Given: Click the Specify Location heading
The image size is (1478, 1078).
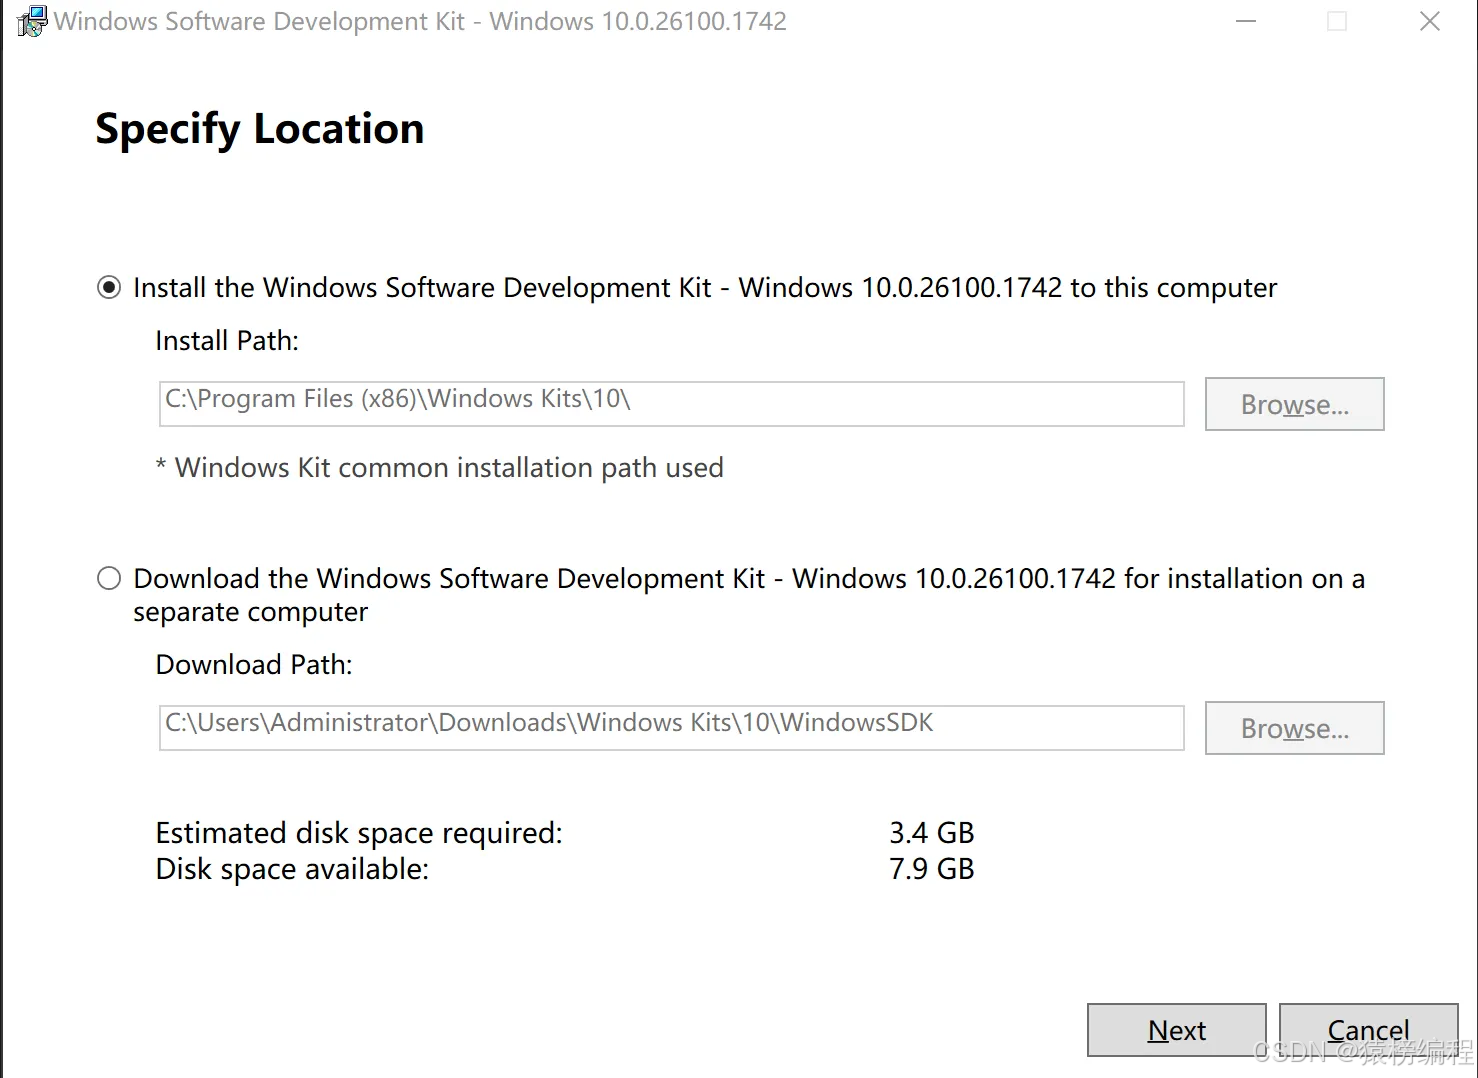Looking at the screenshot, I should tap(260, 129).
